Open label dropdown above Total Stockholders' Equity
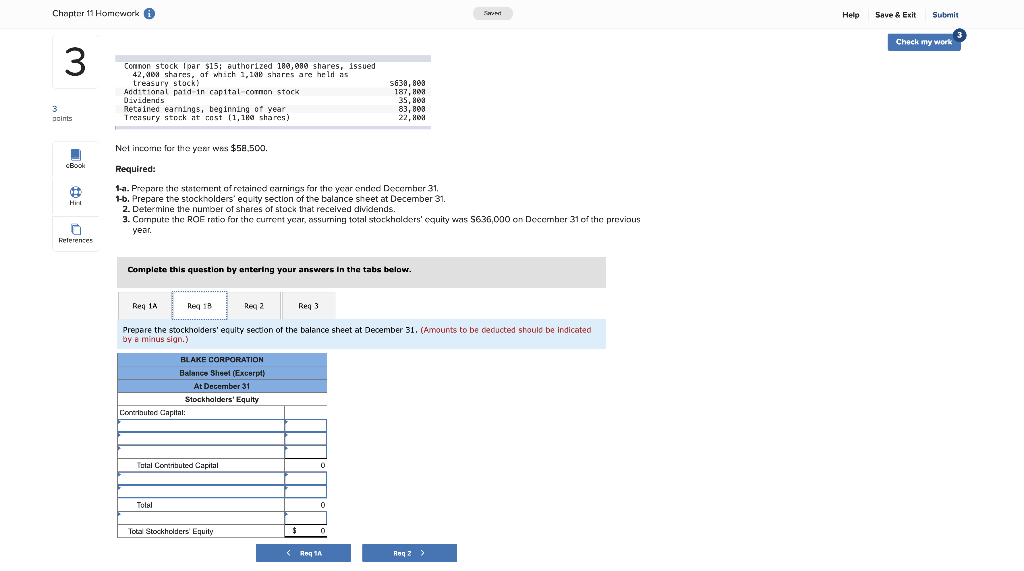Viewport: 1024px width, 571px height. (201, 518)
